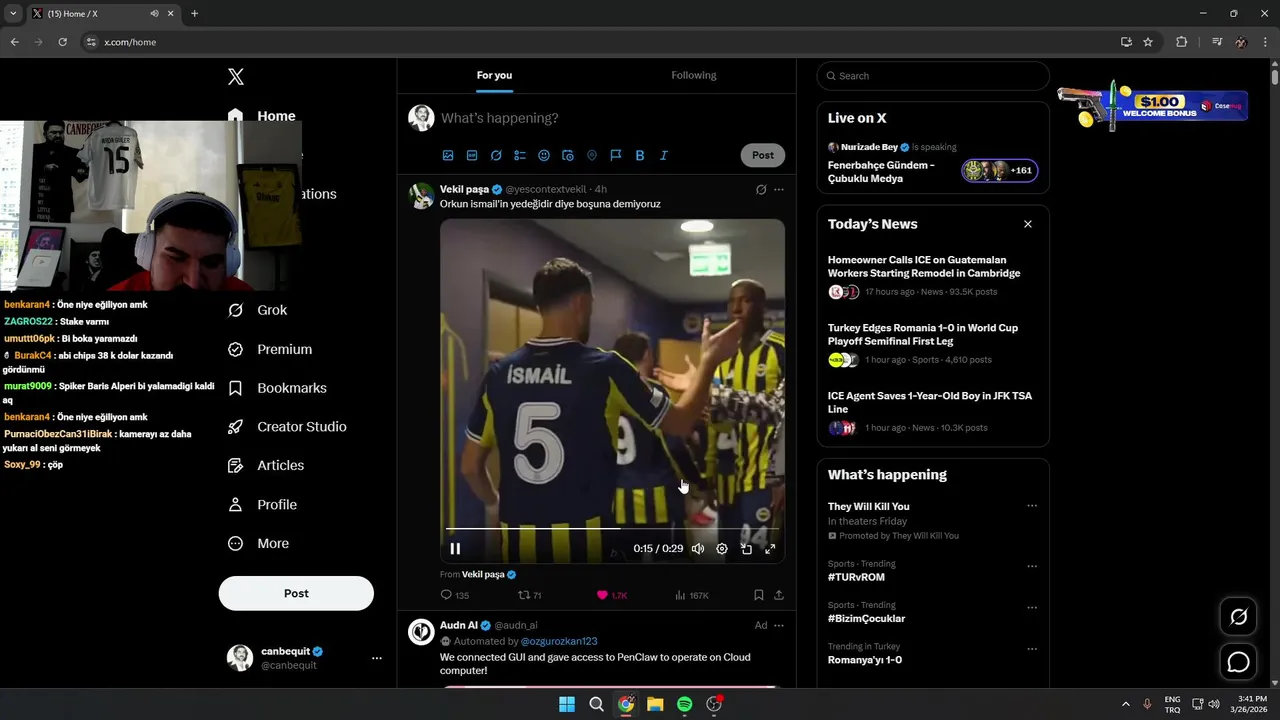Open File Explorer from the taskbar
1280x720 pixels.
655,704
